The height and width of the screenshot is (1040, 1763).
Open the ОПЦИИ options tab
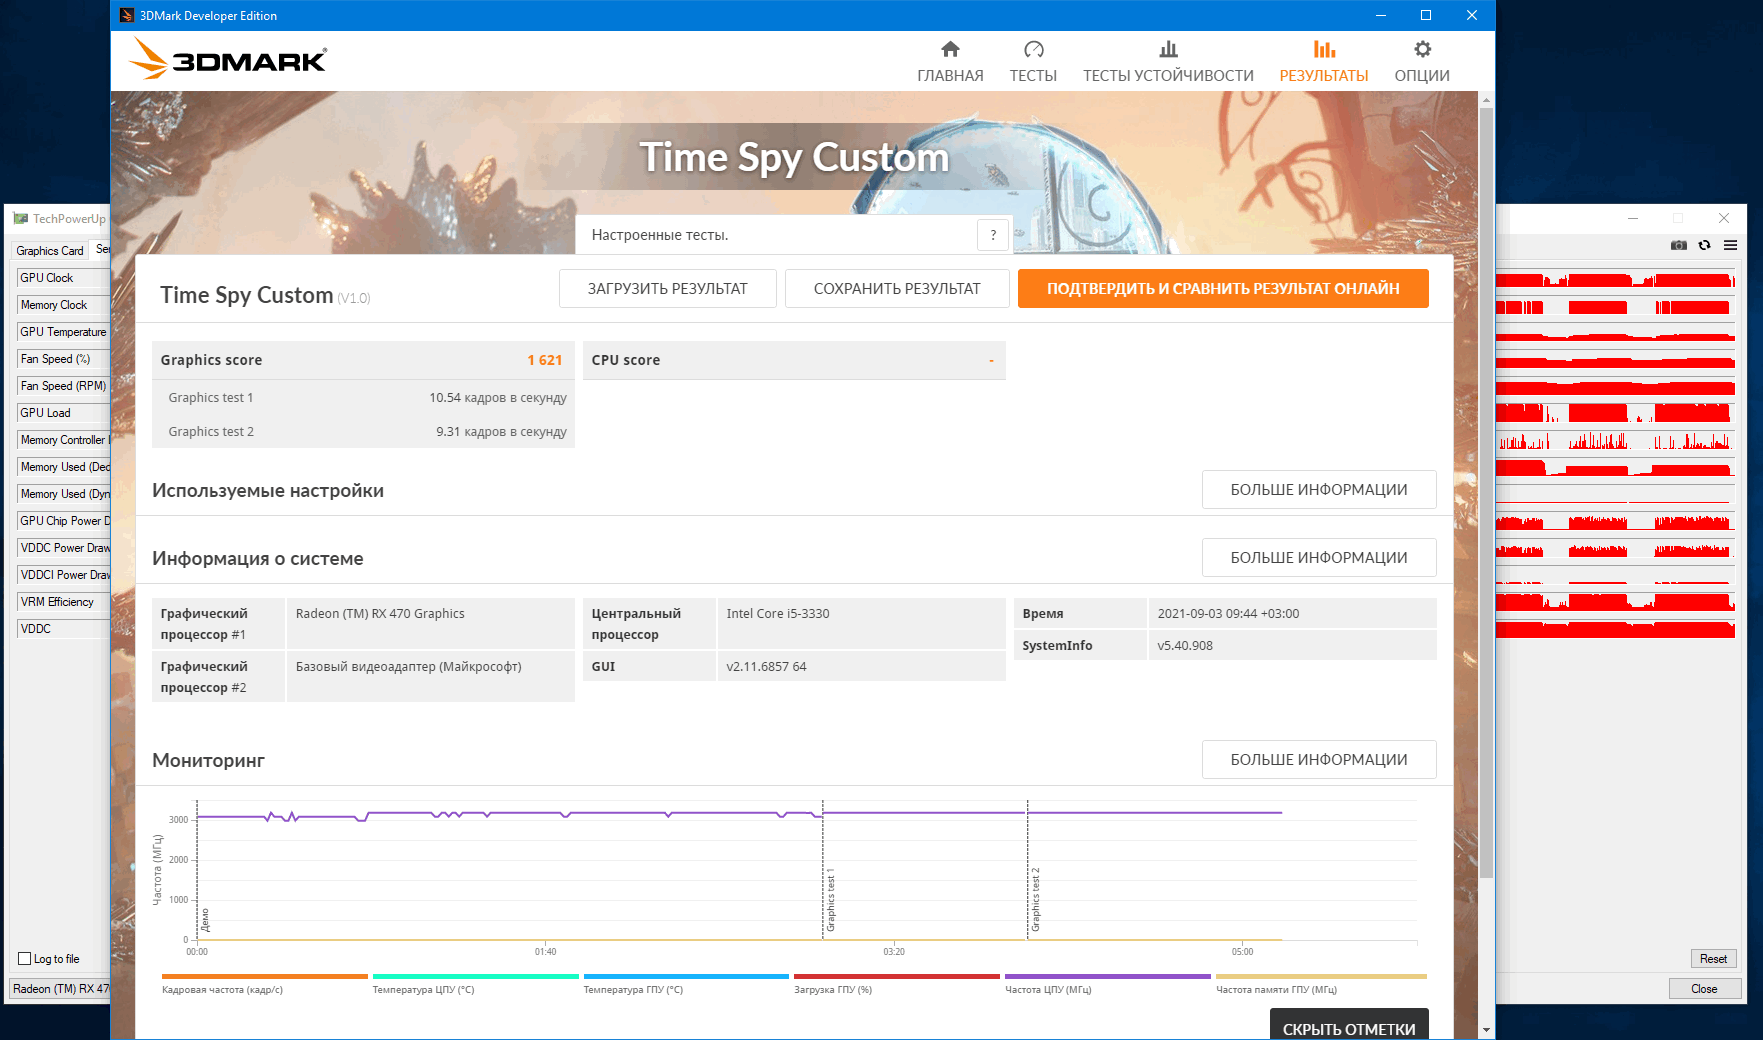(1422, 62)
